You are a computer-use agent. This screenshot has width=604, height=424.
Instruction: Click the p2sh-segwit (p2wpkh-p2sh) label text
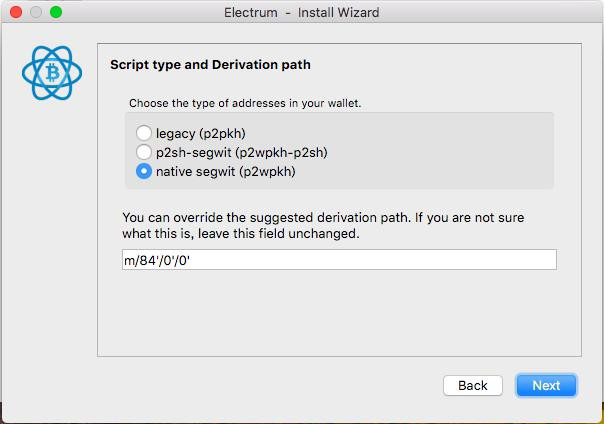242,153
